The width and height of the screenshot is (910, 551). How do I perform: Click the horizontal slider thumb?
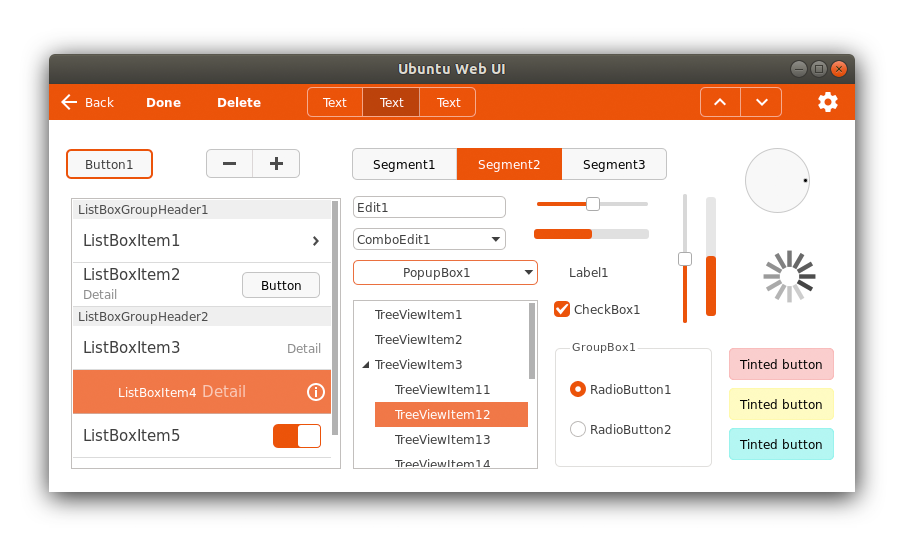pos(593,204)
